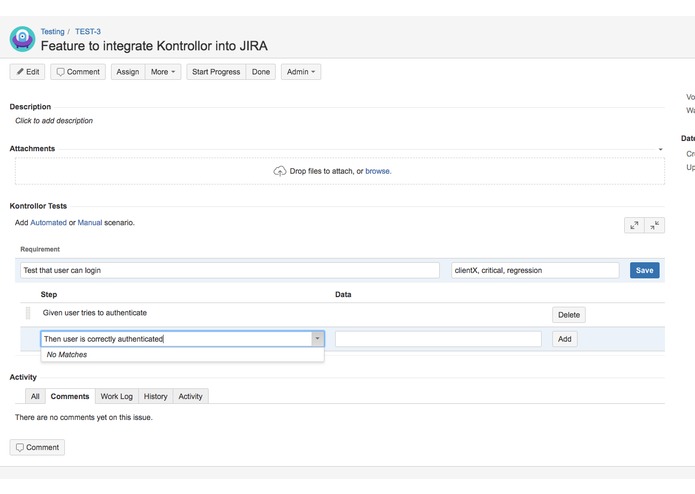Viewport: 695px width, 494px height.
Task: Click 'Click to add description' placeholder
Action: tap(54, 121)
